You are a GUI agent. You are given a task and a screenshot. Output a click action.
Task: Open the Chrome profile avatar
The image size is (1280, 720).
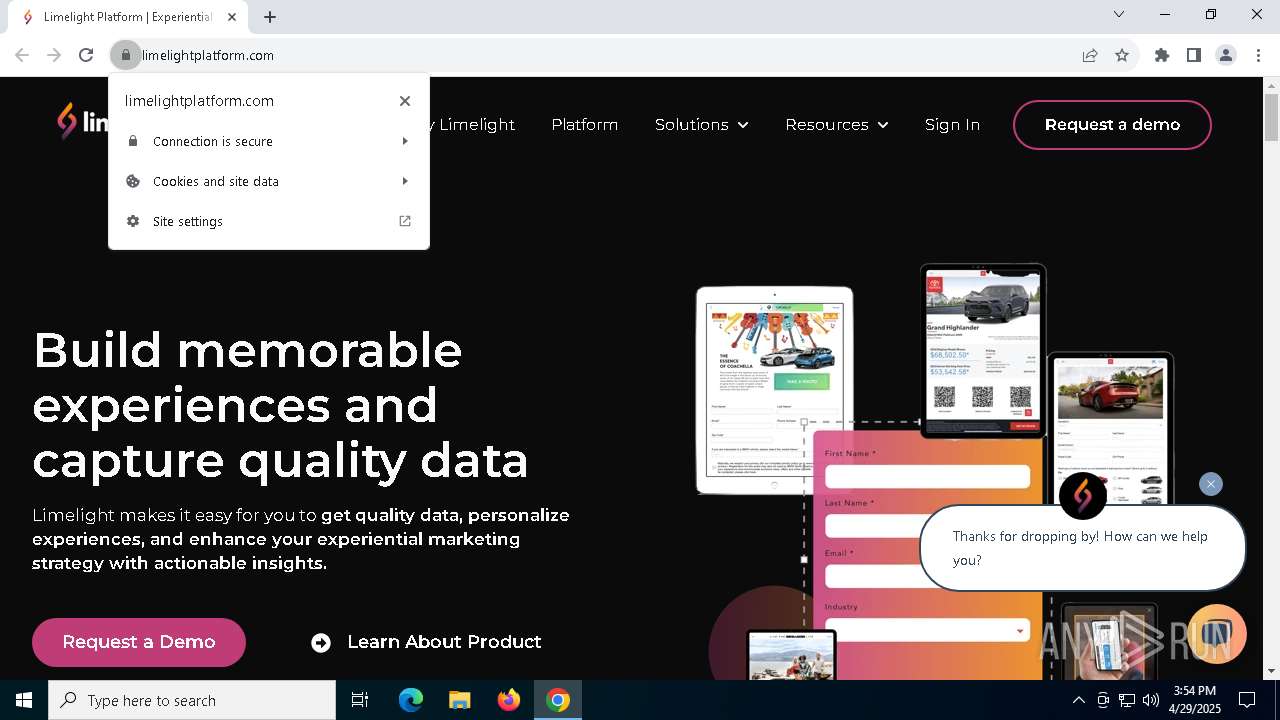[x=1226, y=55]
